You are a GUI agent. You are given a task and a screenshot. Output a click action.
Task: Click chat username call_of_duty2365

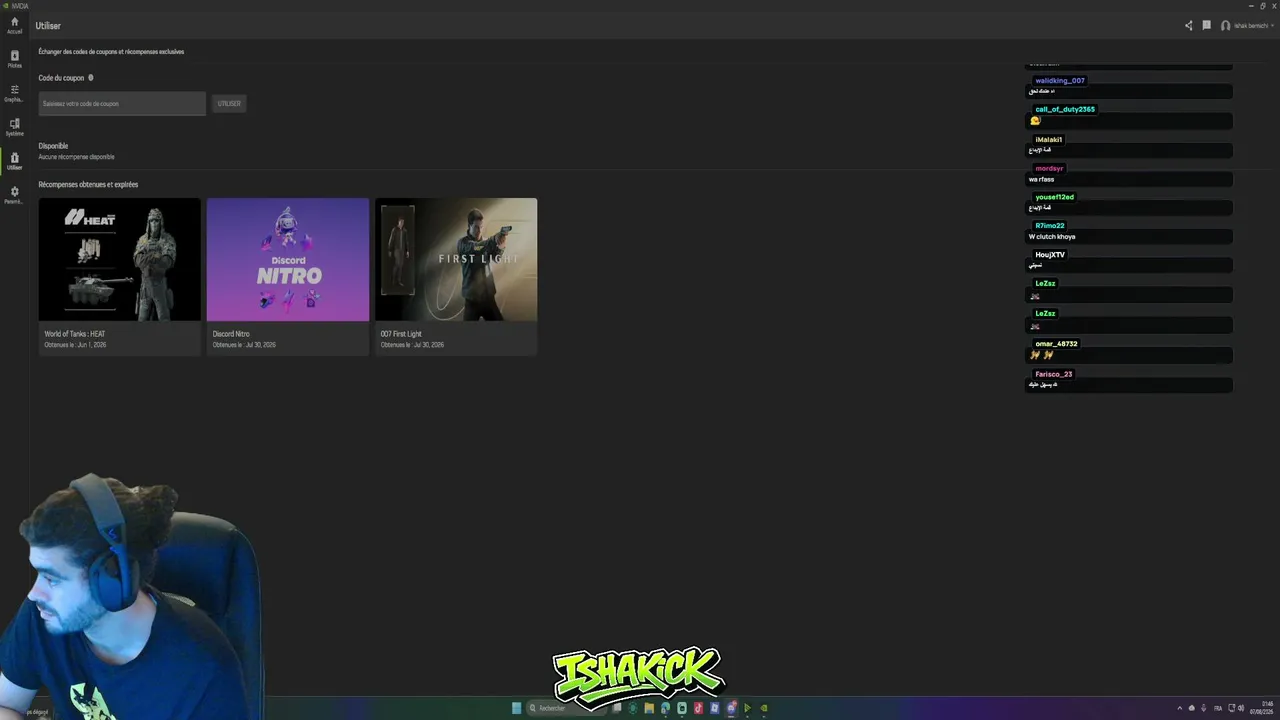tap(1065, 110)
